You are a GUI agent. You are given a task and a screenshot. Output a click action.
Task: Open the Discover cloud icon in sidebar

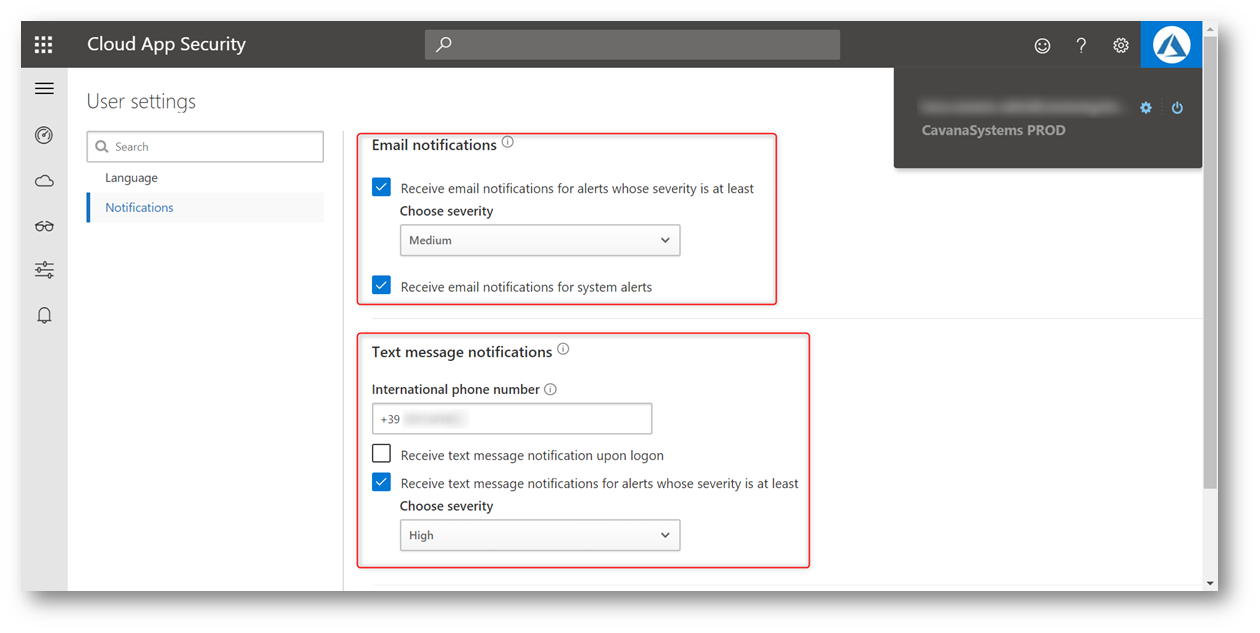pyautogui.click(x=44, y=181)
